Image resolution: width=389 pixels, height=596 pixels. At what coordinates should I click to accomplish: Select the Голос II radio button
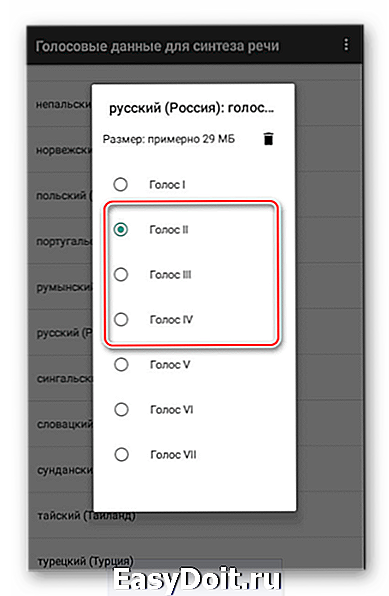coord(121,230)
